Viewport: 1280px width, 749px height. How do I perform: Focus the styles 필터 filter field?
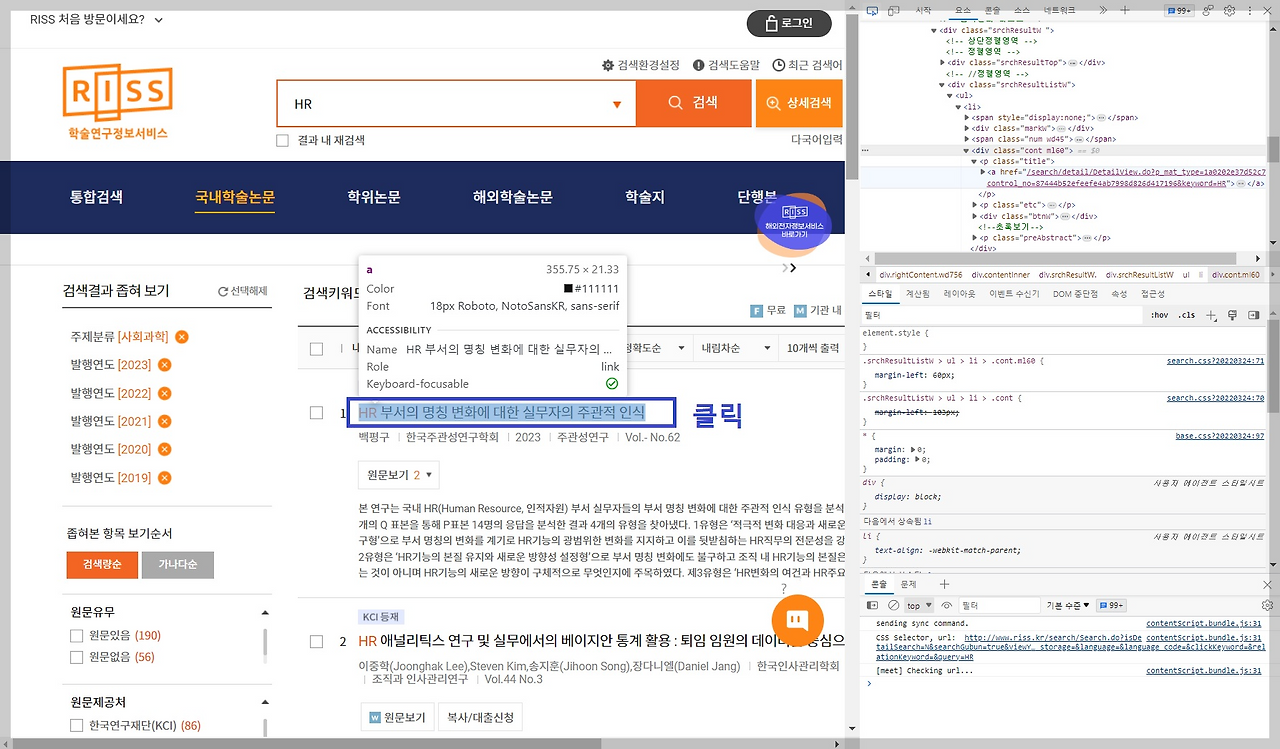pyautogui.click(x=1000, y=315)
